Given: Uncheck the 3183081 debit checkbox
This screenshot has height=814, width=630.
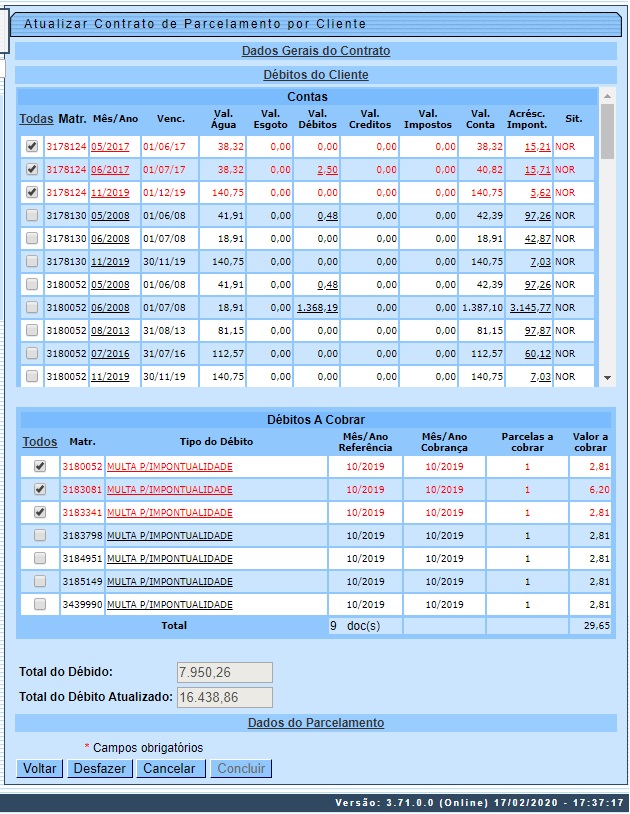Looking at the screenshot, I should 40,490.
